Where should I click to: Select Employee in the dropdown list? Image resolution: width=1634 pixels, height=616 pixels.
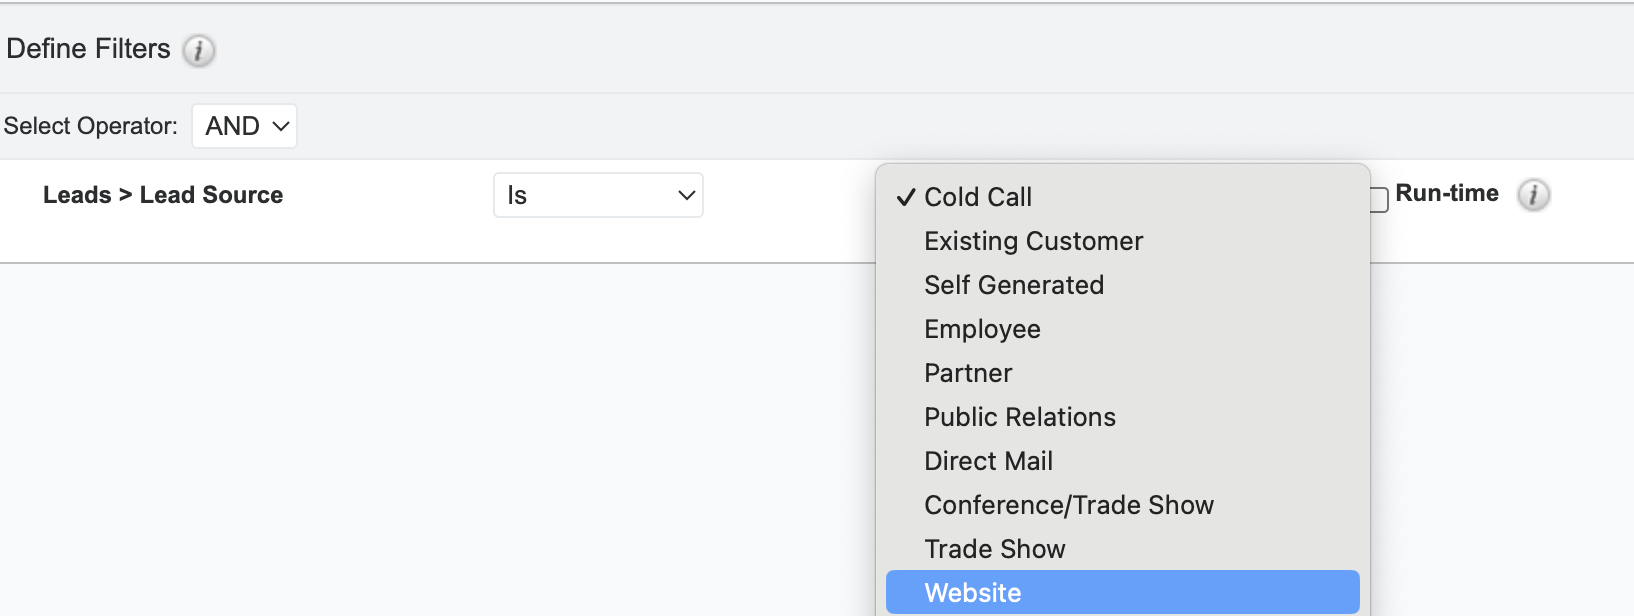pos(982,329)
